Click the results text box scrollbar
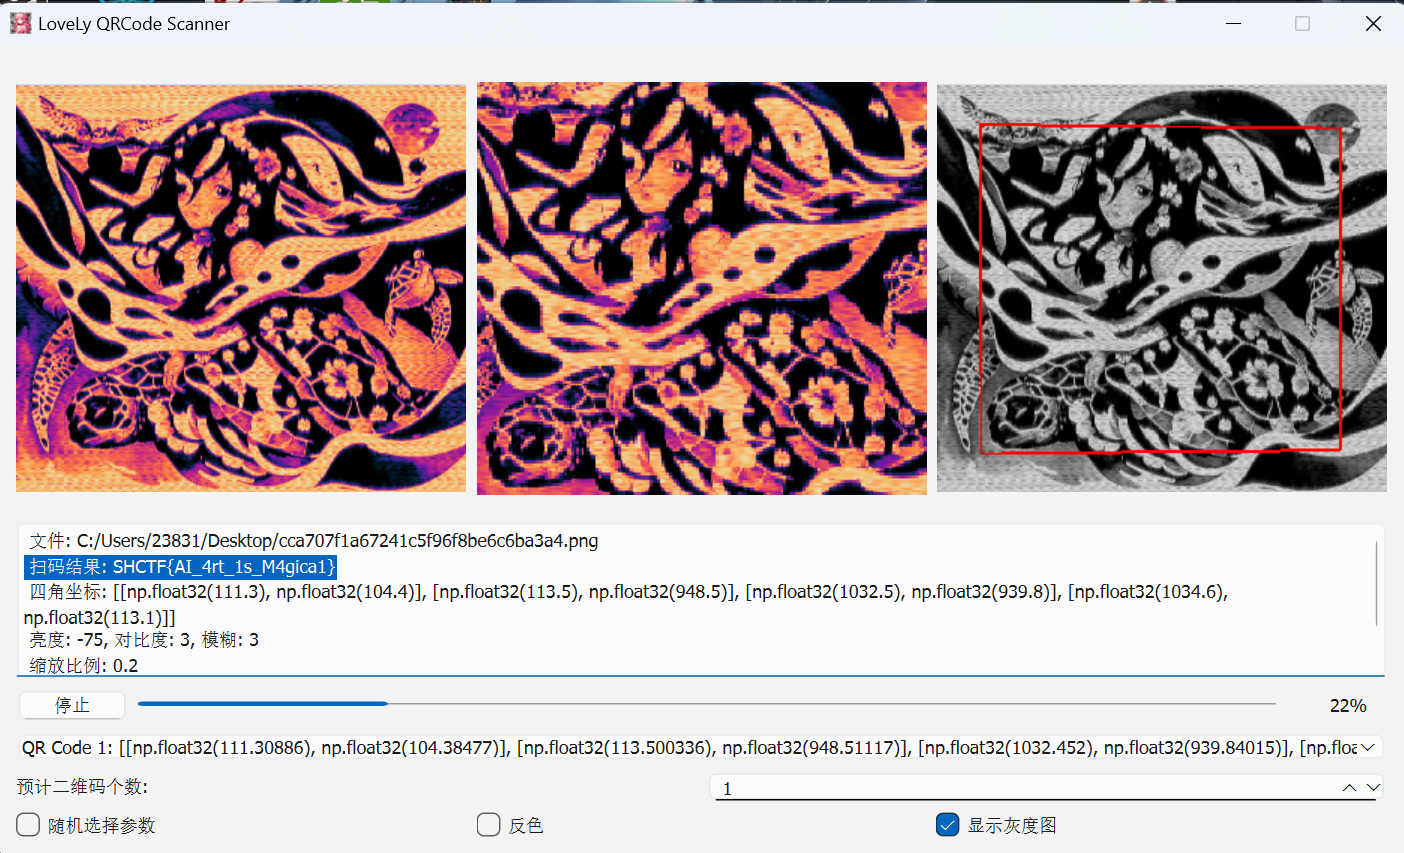Viewport: 1404px width, 853px height. pos(1377,584)
